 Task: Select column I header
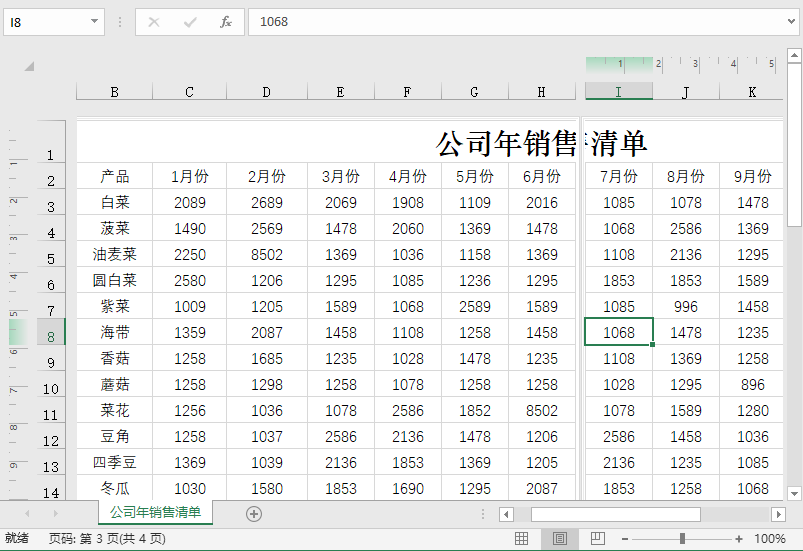pyautogui.click(x=619, y=92)
